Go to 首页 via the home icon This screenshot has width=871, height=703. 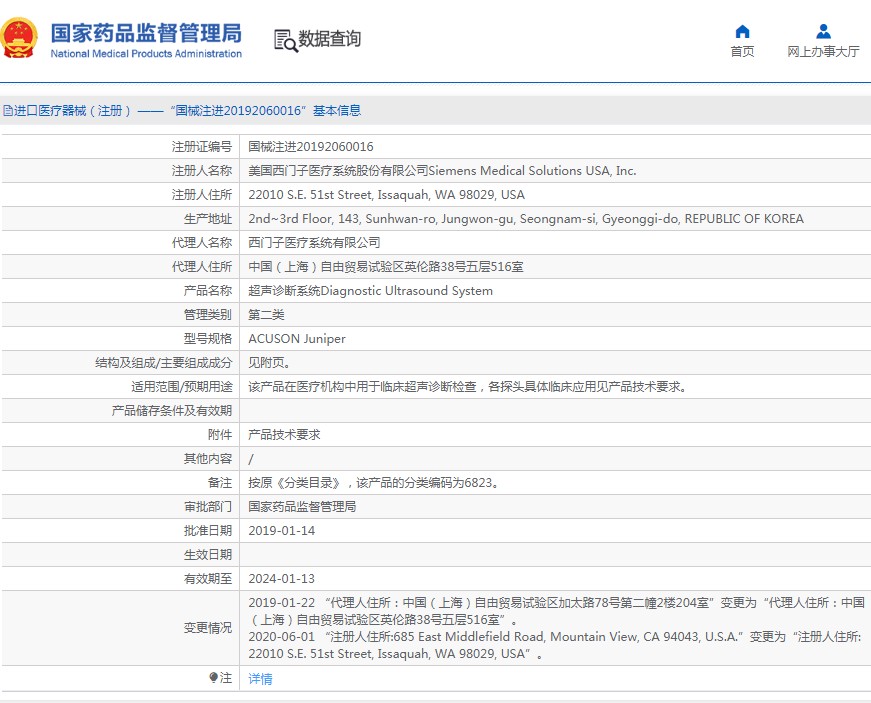742,31
